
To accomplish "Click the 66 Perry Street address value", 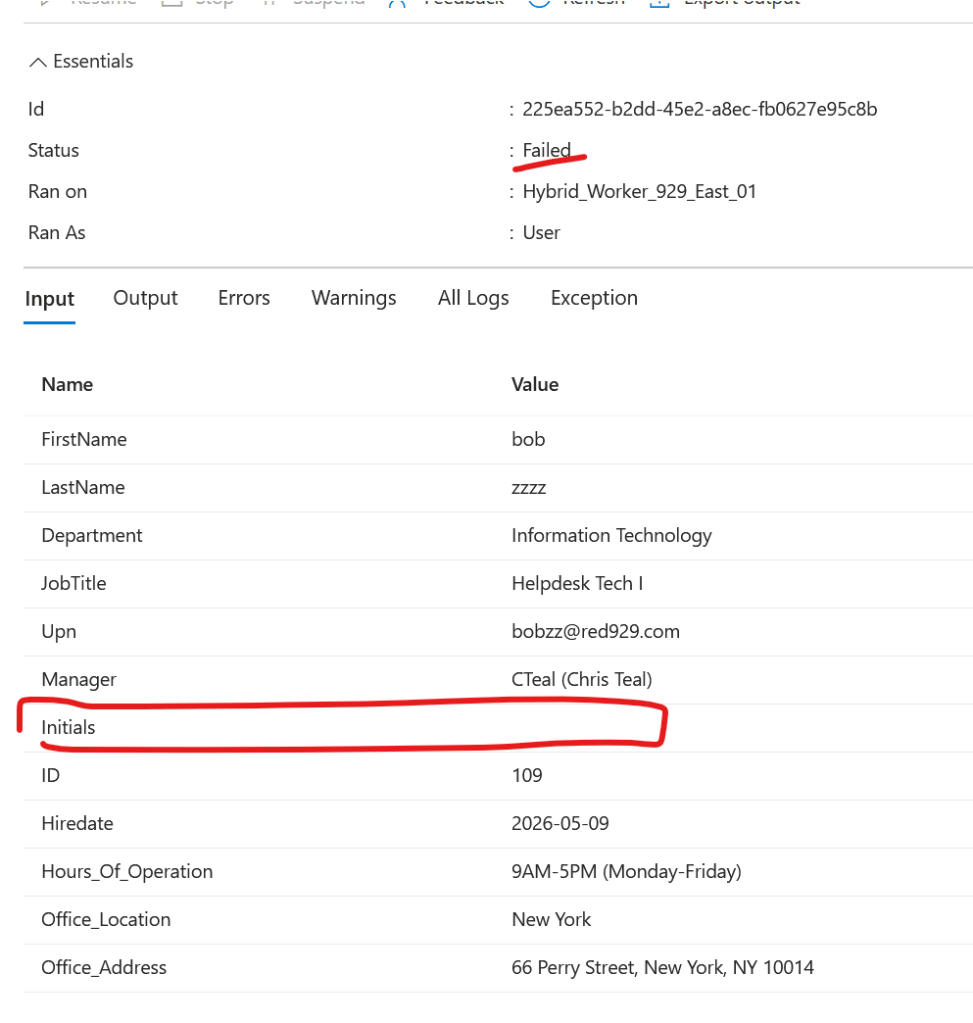I will point(663,968).
